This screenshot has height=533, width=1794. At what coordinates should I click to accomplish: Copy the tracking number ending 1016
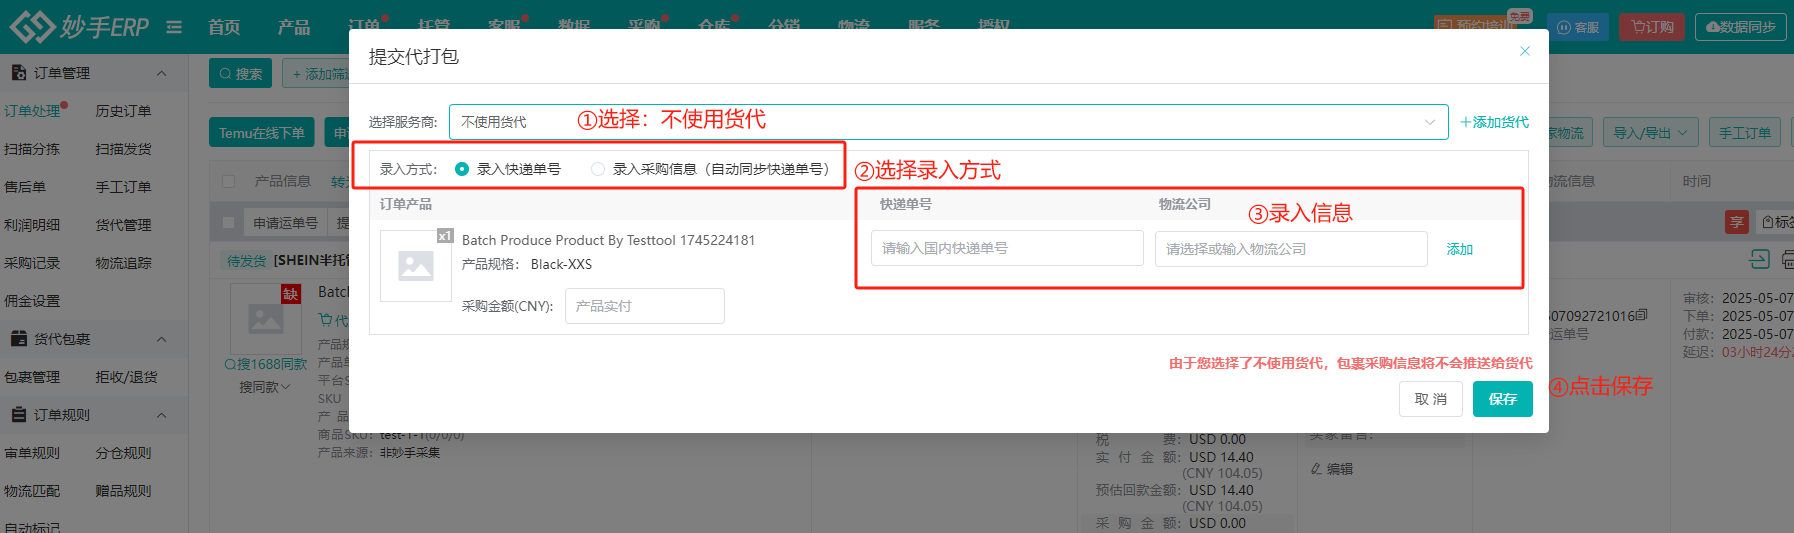1642,315
